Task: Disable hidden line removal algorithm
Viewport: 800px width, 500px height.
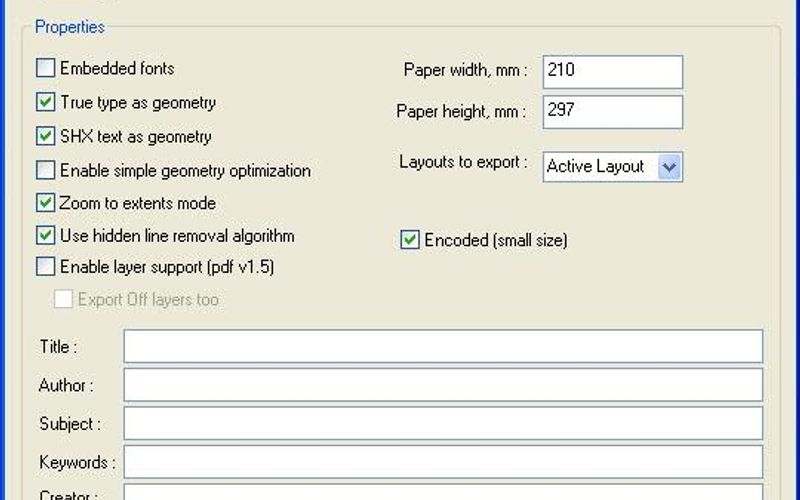Action: click(x=45, y=236)
